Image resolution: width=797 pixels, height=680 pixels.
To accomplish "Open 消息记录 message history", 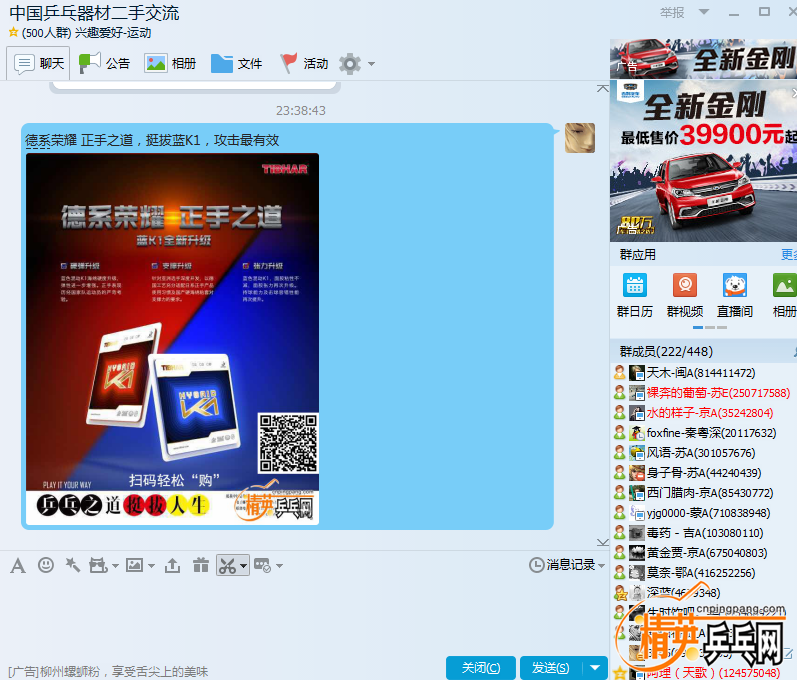I will 562,565.
